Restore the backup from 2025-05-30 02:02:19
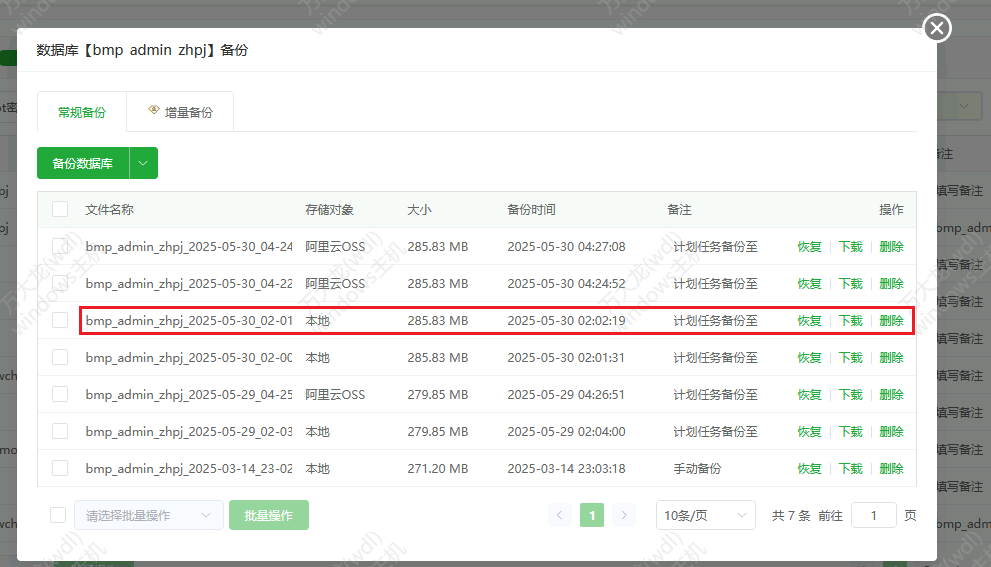The width and height of the screenshot is (991, 567). pos(809,321)
